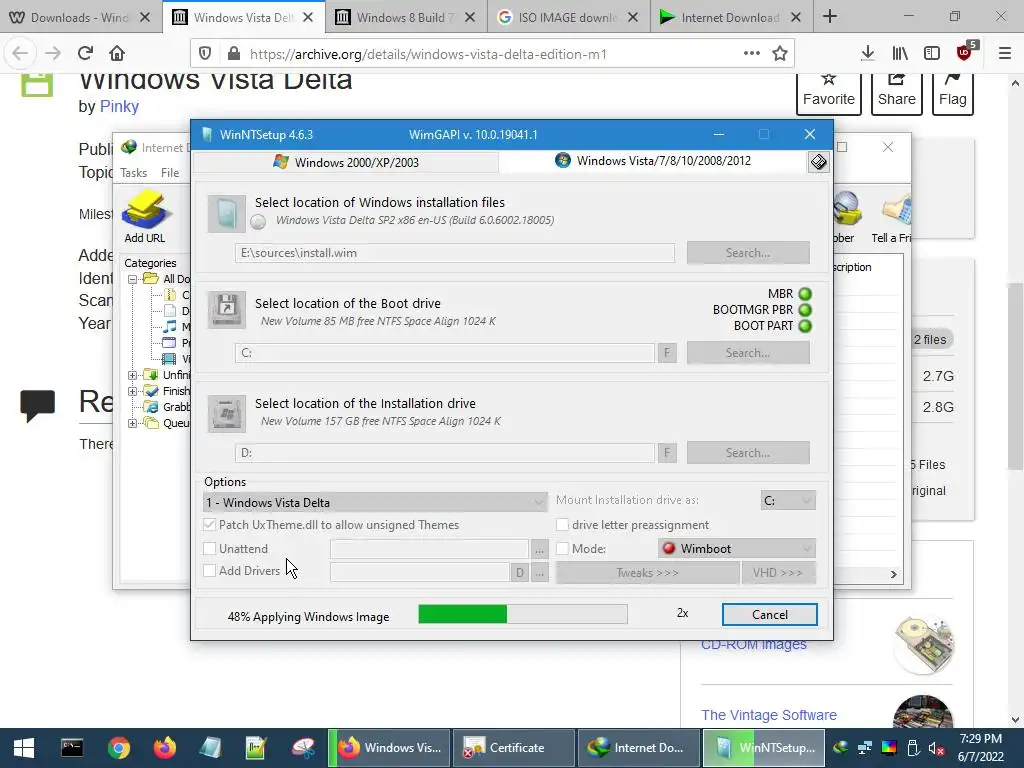The image size is (1024, 768).
Task: Click Share button on archive page
Action: click(x=897, y=94)
